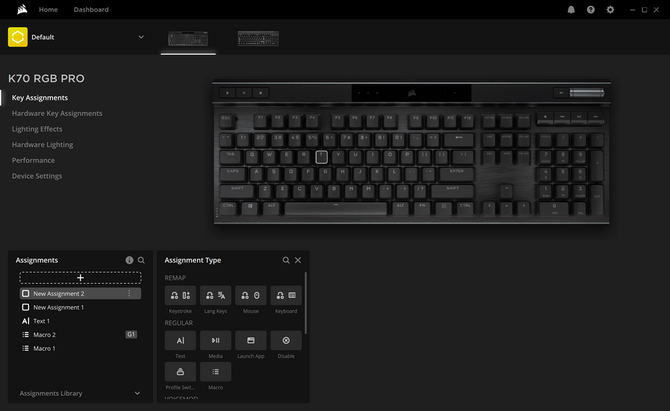Select New Assignment 2 in list

pyautogui.click(x=80, y=294)
